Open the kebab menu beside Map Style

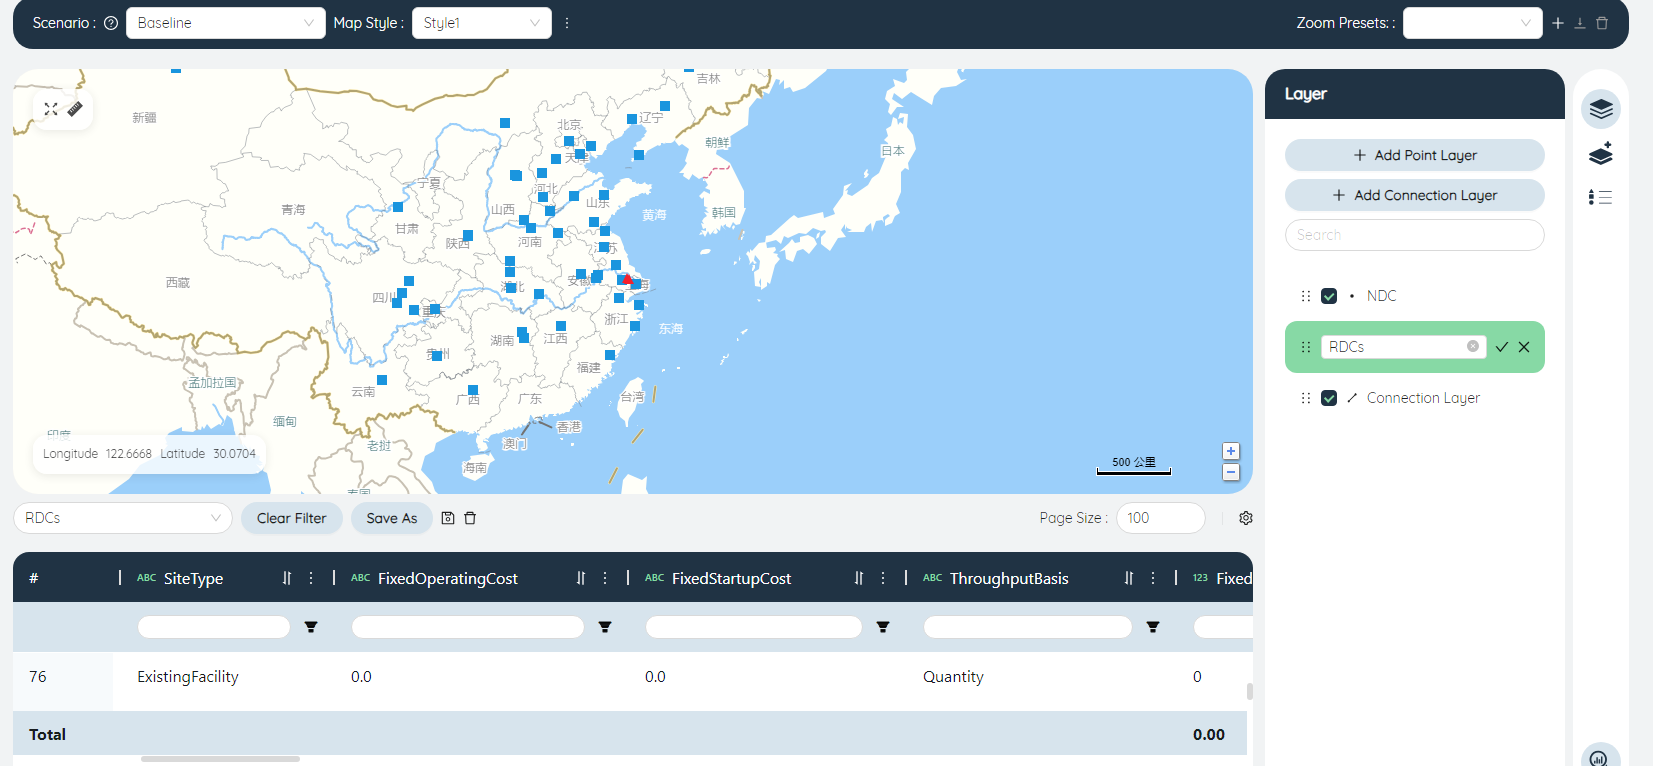point(567,23)
